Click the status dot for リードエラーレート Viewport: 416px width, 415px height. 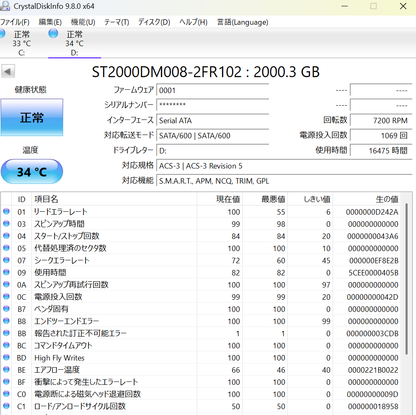tap(6, 211)
